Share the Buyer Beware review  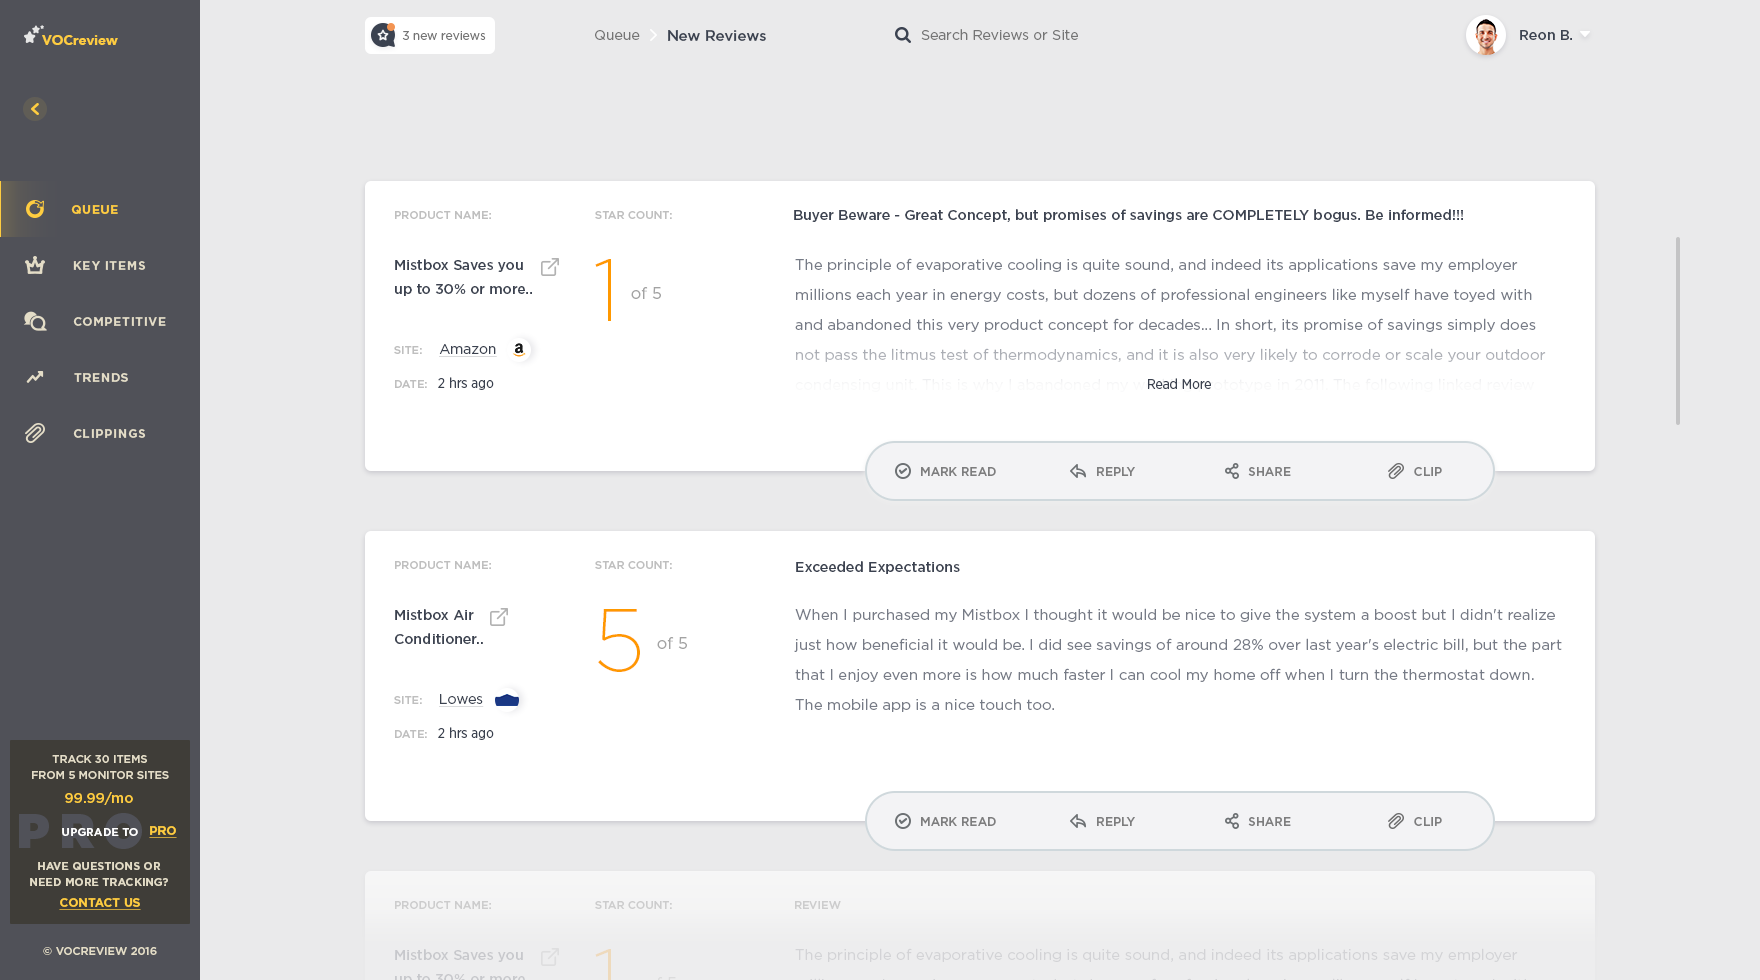click(x=1257, y=471)
